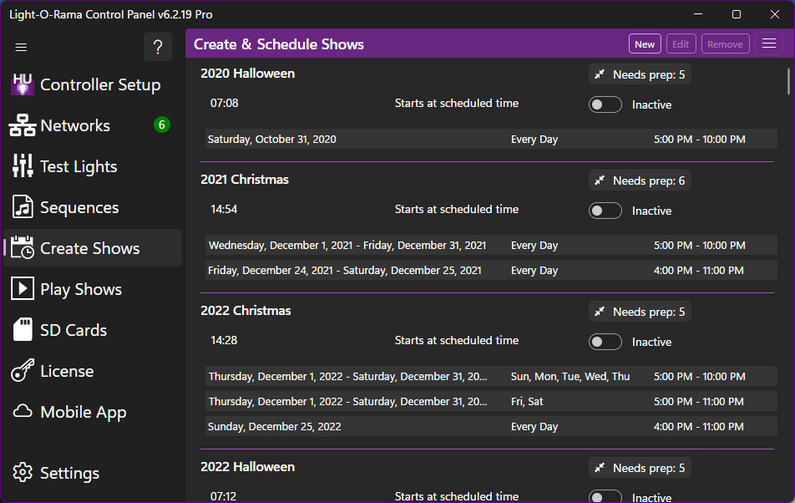Click the Create Shows calendar icon
Image resolution: width=795 pixels, height=503 pixels.
click(x=22, y=247)
